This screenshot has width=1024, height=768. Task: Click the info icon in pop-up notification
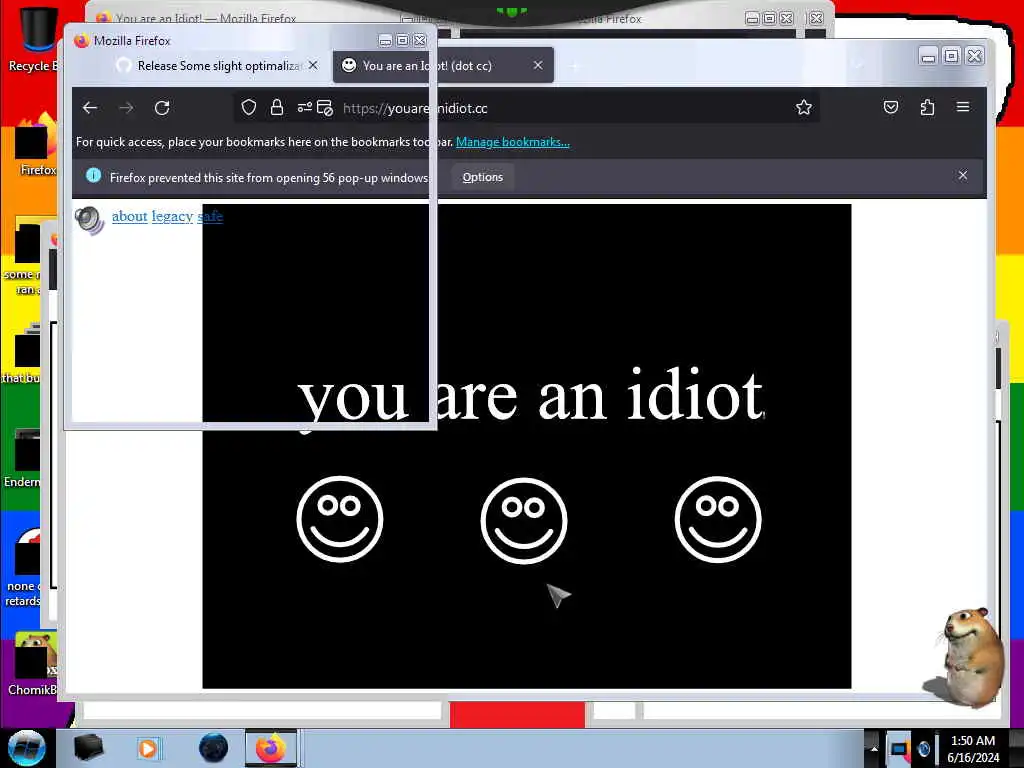(x=93, y=176)
